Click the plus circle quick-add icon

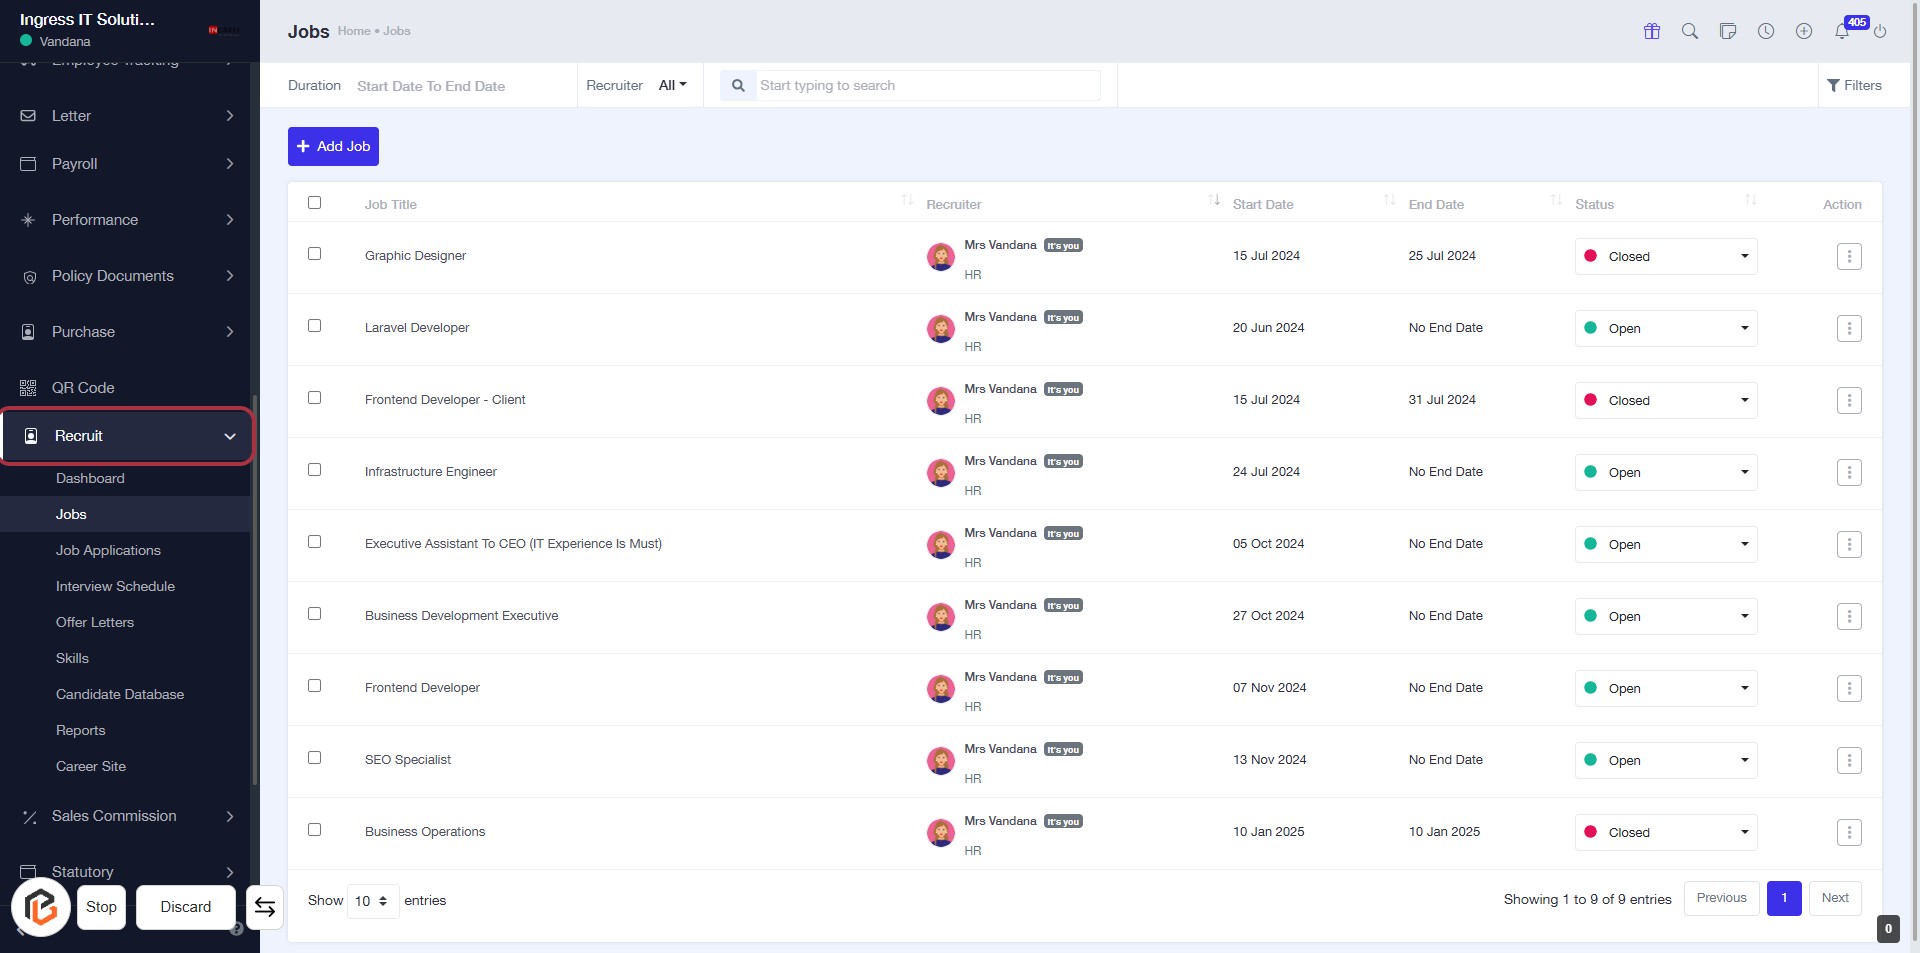pyautogui.click(x=1804, y=31)
